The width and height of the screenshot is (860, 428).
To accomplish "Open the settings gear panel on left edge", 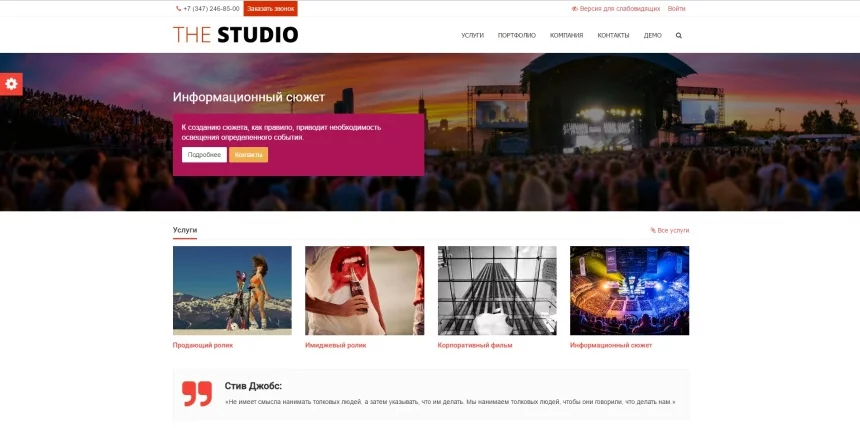I will point(11,84).
